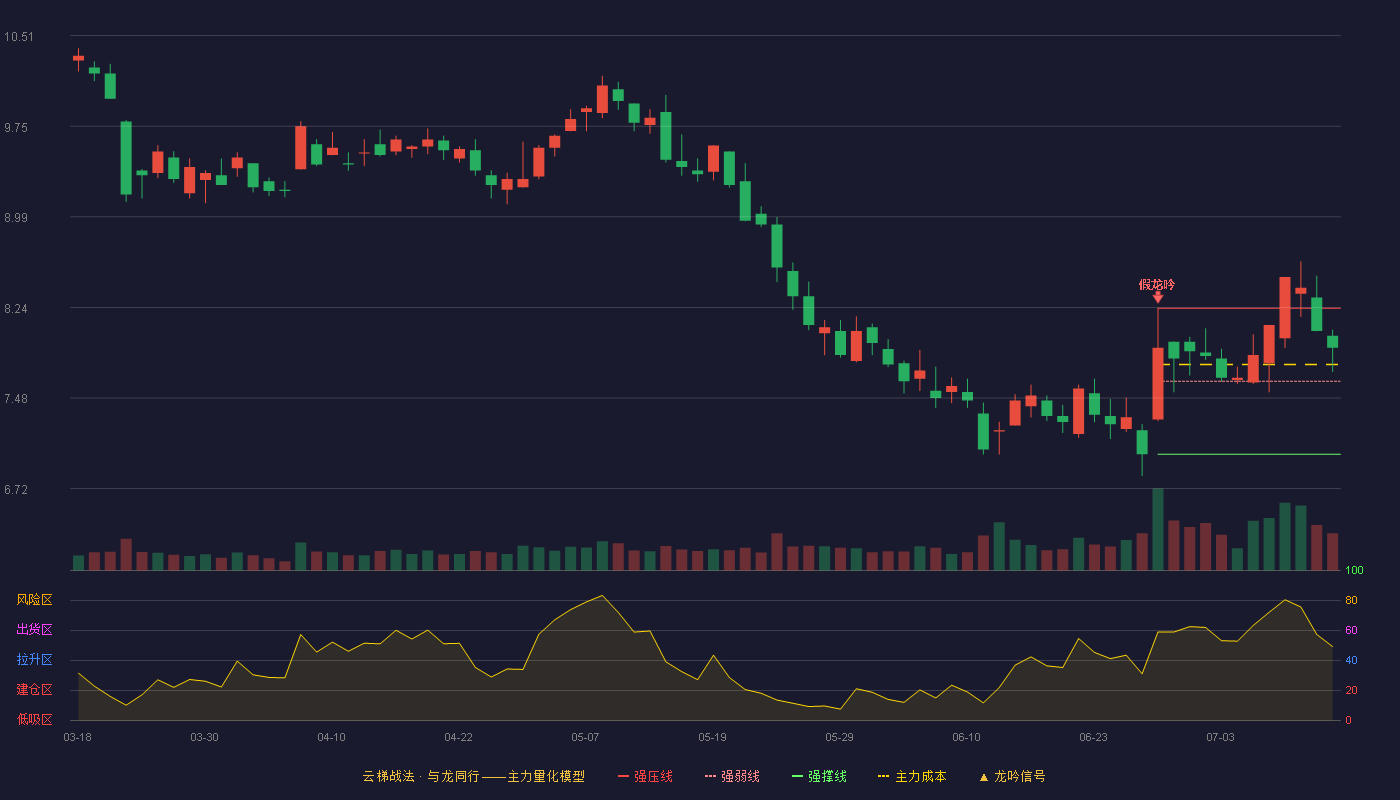Click the 04-22 date axis label

coord(458,737)
